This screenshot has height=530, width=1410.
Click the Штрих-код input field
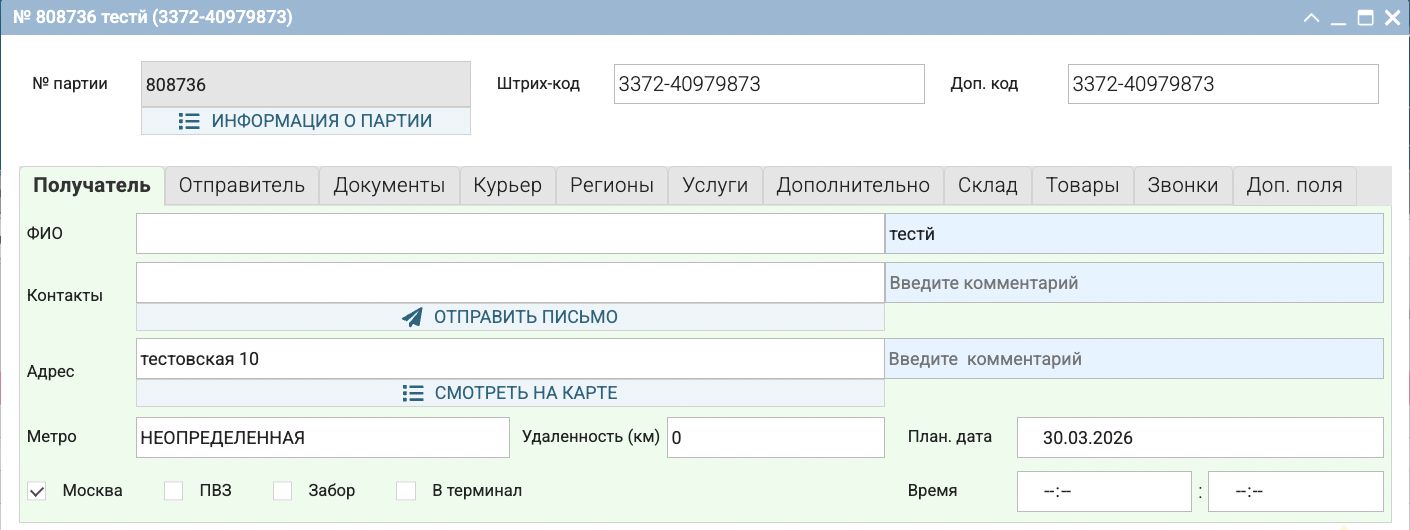pyautogui.click(x=769, y=84)
